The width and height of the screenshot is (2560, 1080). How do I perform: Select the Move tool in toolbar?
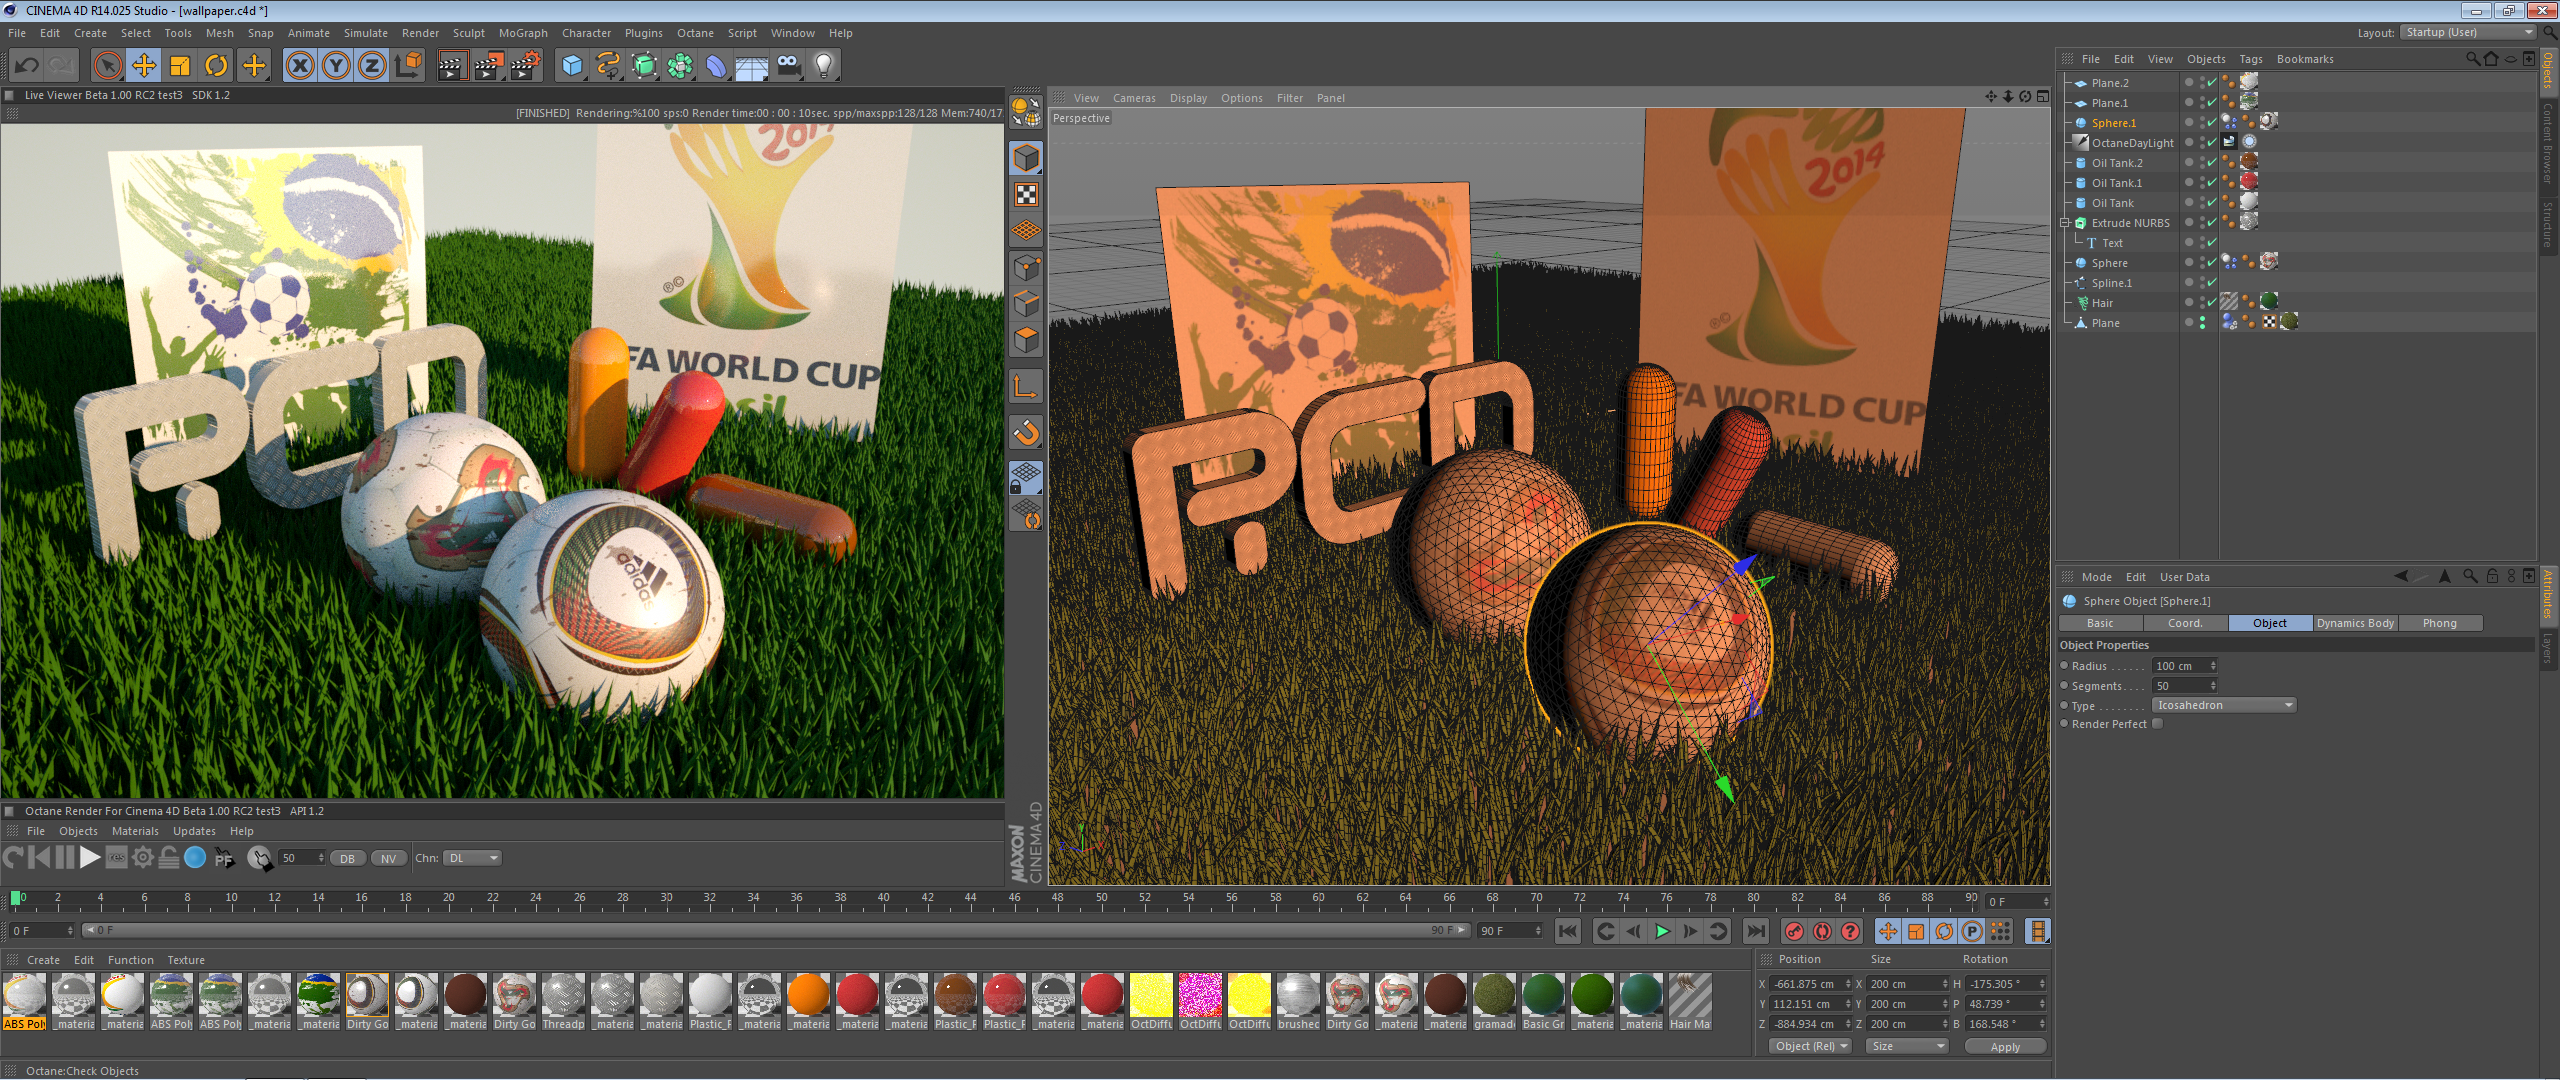point(144,66)
